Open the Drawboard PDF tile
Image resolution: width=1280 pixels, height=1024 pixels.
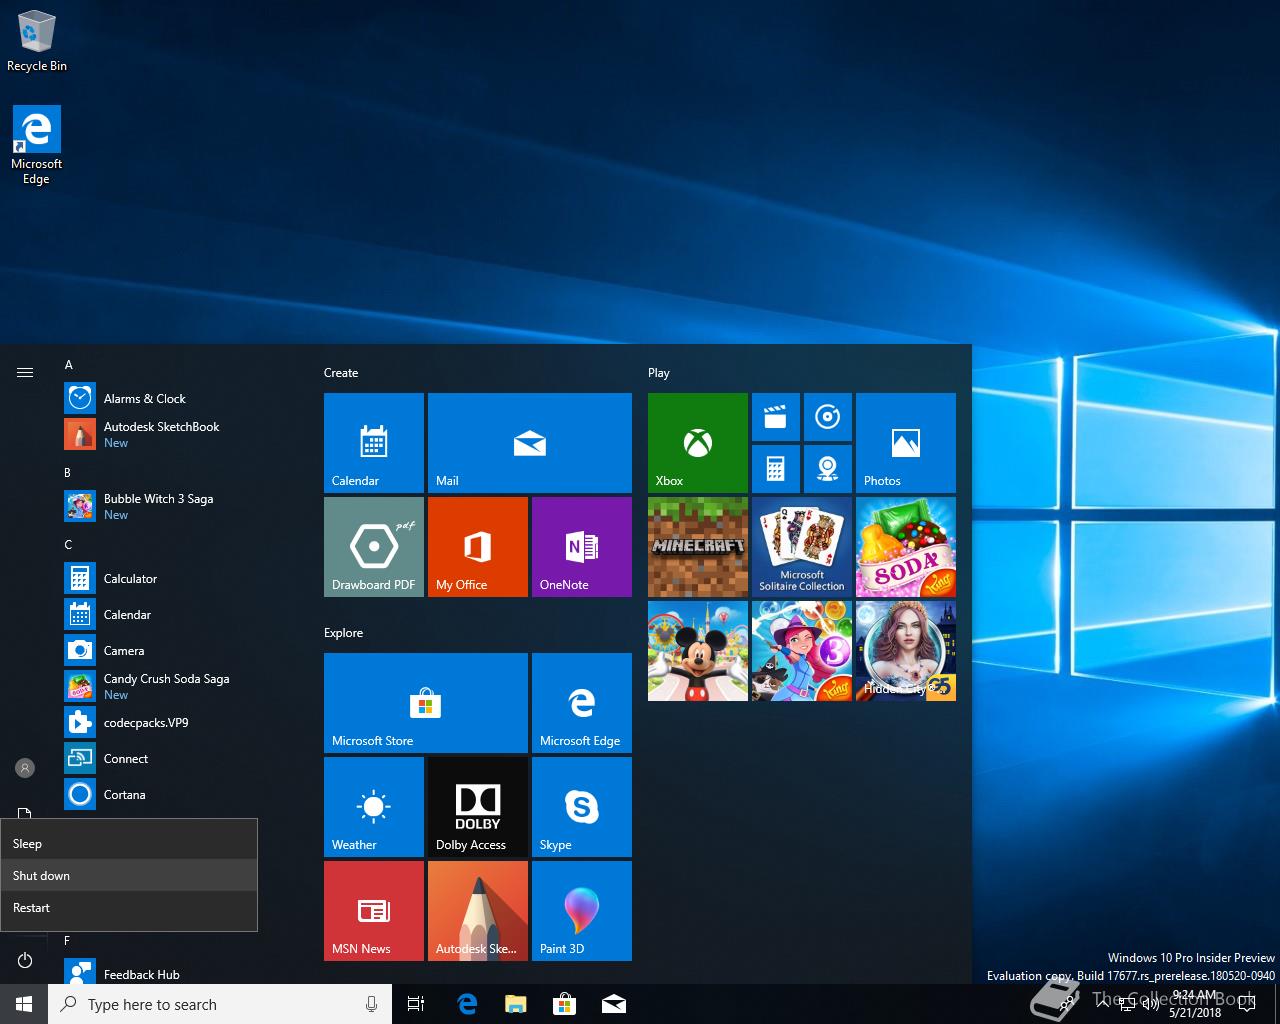374,547
